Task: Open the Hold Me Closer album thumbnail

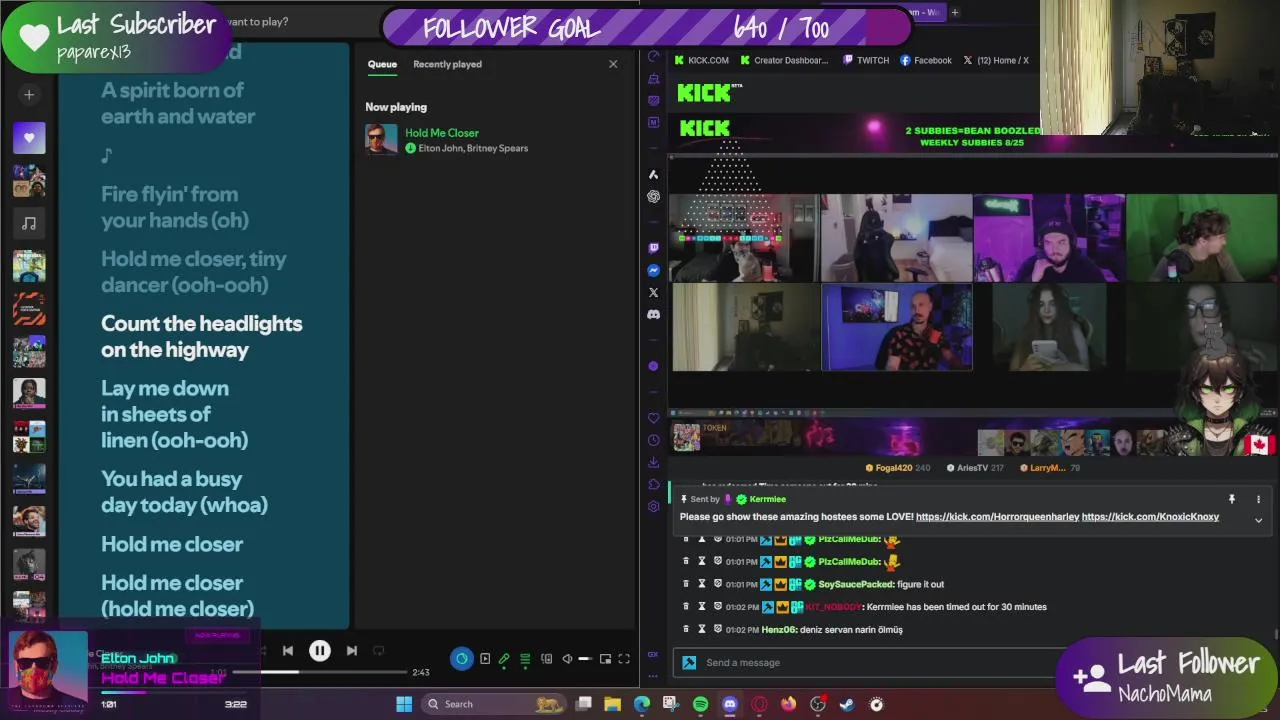Action: 381,139
